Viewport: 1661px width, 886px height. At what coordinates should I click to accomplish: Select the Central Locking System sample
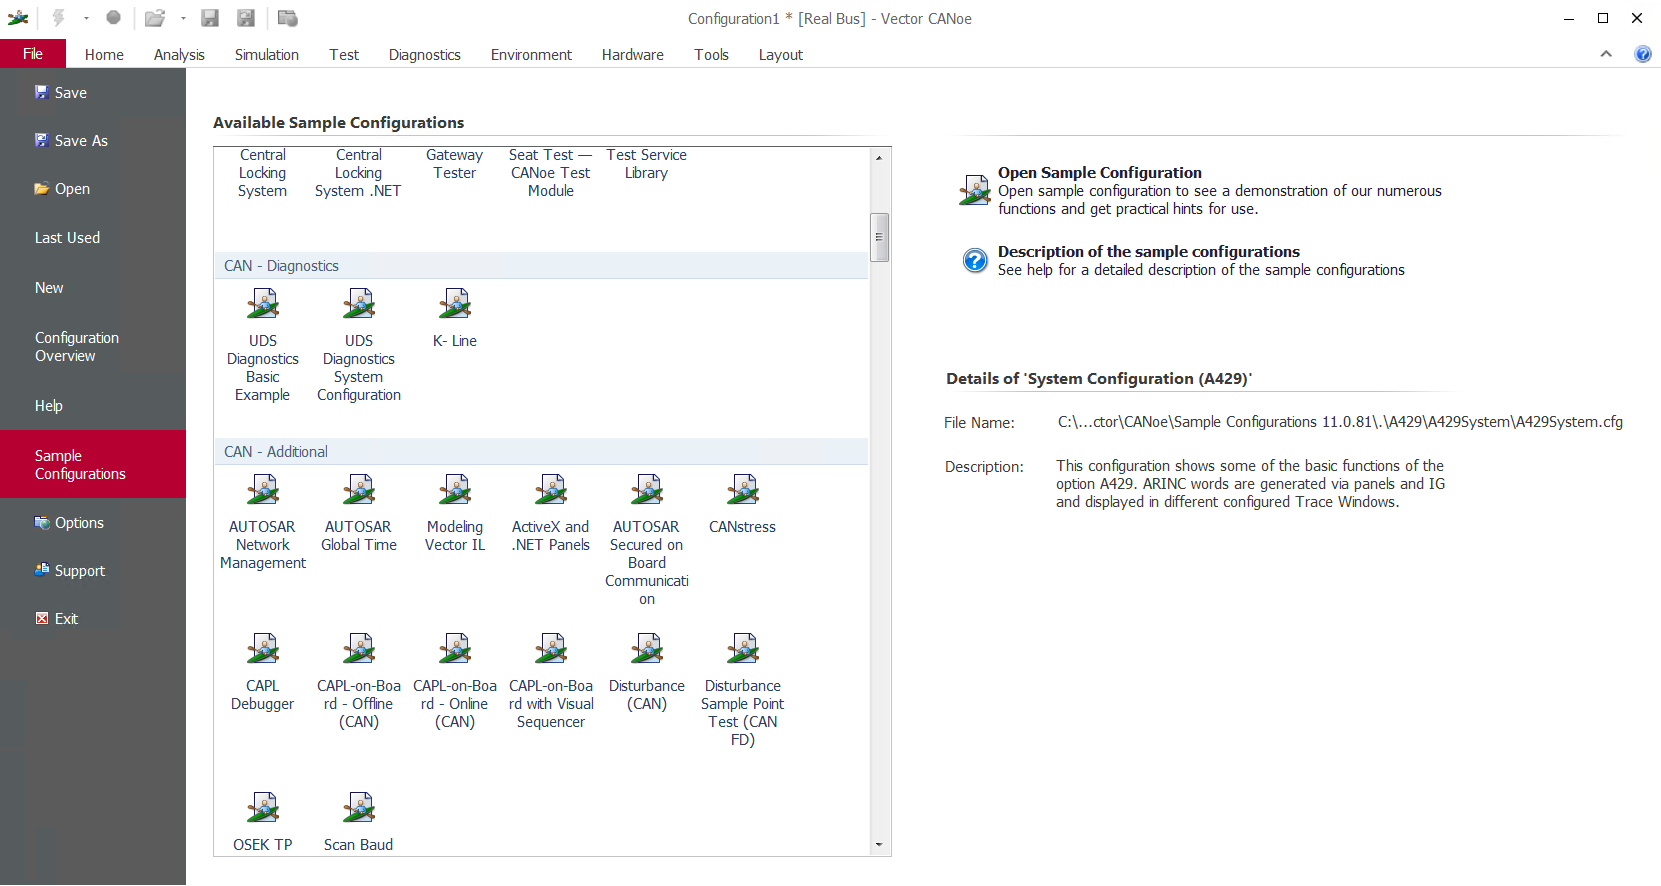tap(263, 173)
